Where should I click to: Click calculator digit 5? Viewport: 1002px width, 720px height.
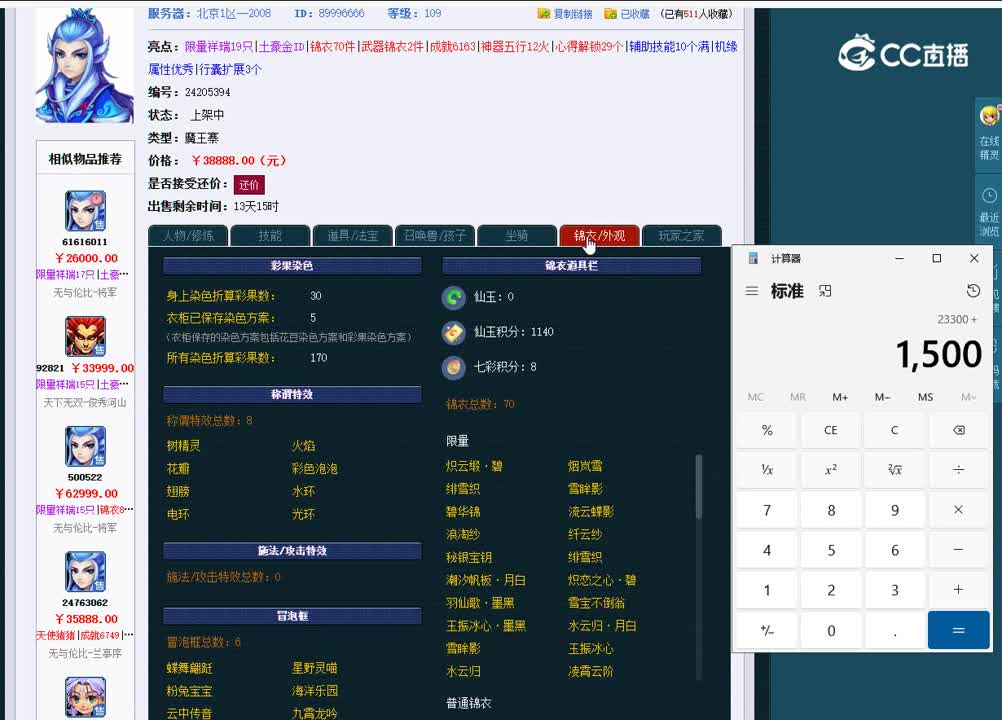[831, 549]
